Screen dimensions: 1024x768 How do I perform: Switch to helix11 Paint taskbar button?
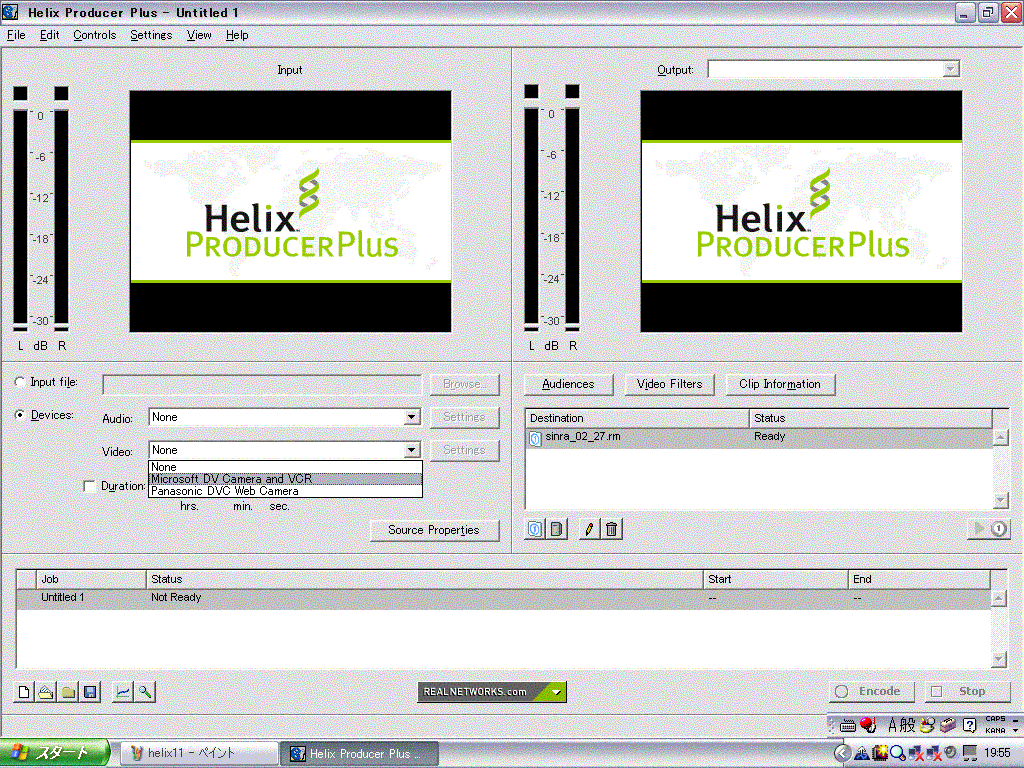pyautogui.click(x=200, y=753)
